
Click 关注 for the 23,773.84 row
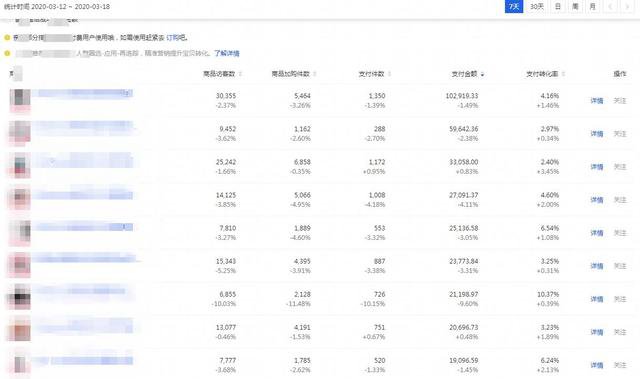pos(620,266)
